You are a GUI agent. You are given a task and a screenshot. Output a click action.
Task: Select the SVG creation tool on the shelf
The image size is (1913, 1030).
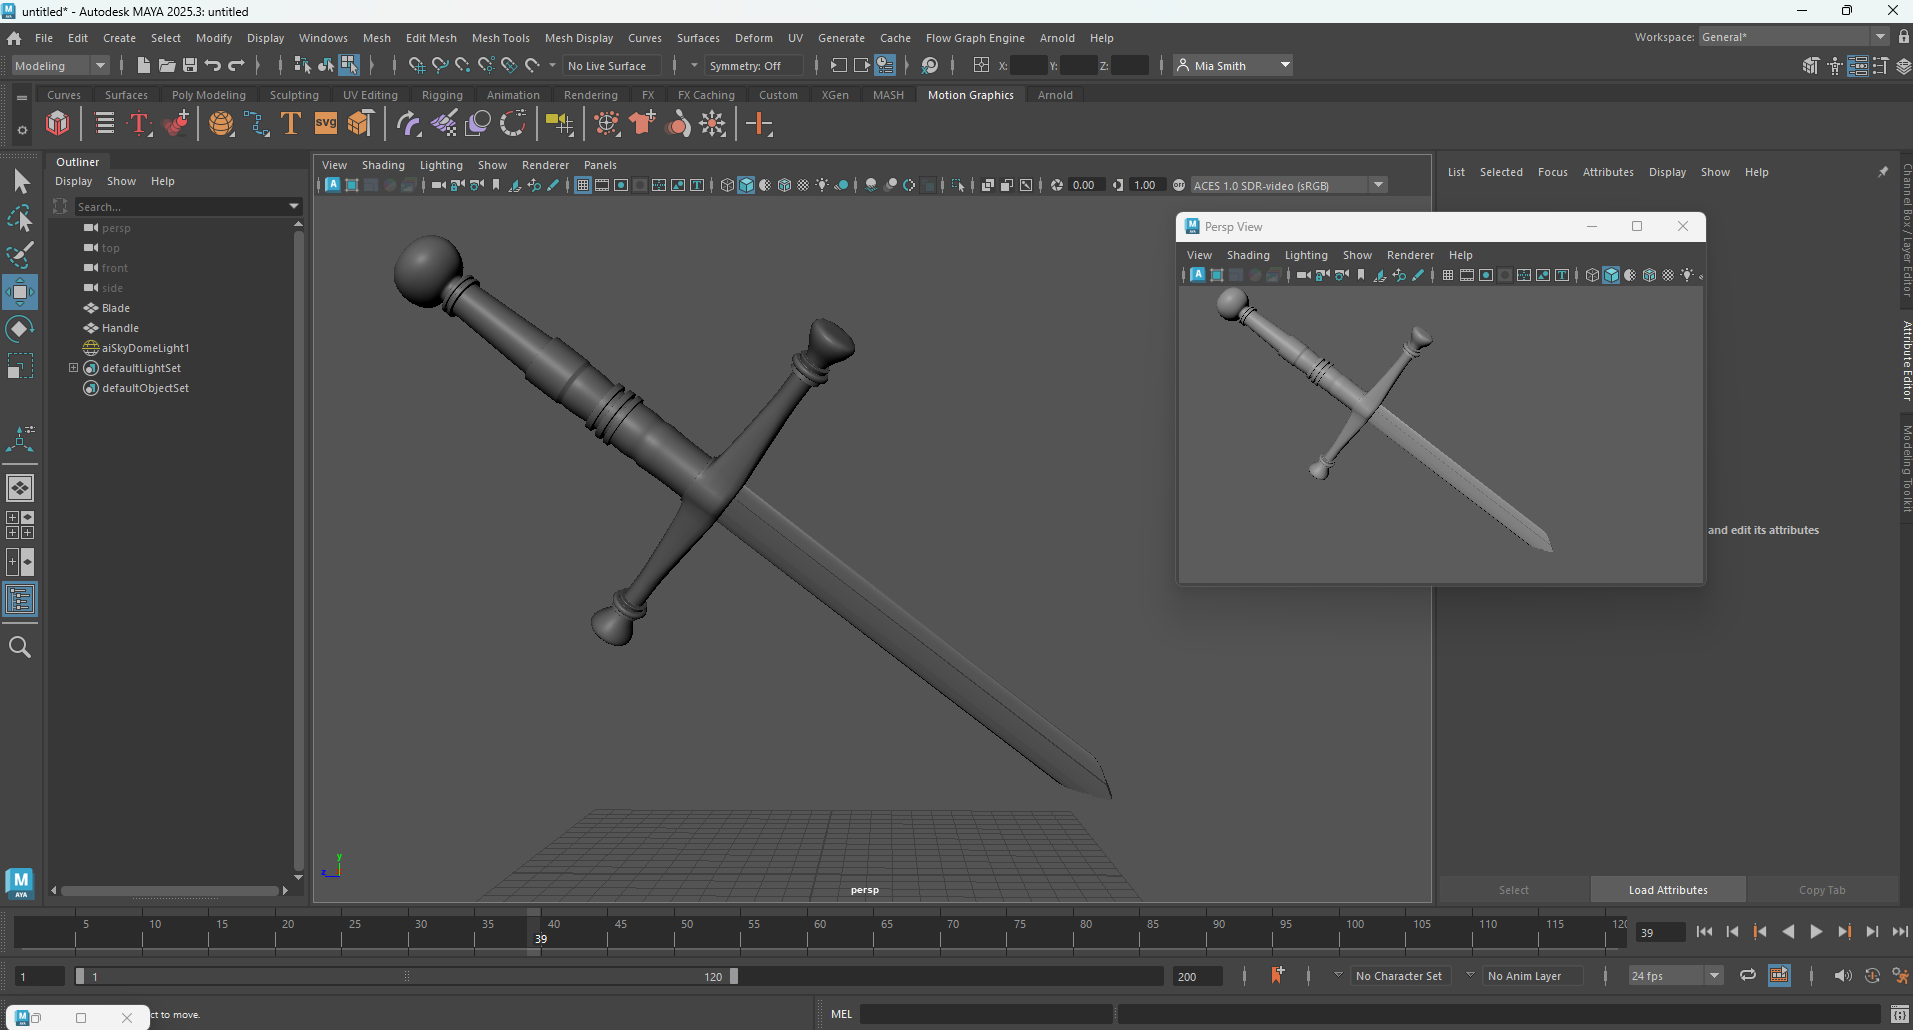[326, 123]
